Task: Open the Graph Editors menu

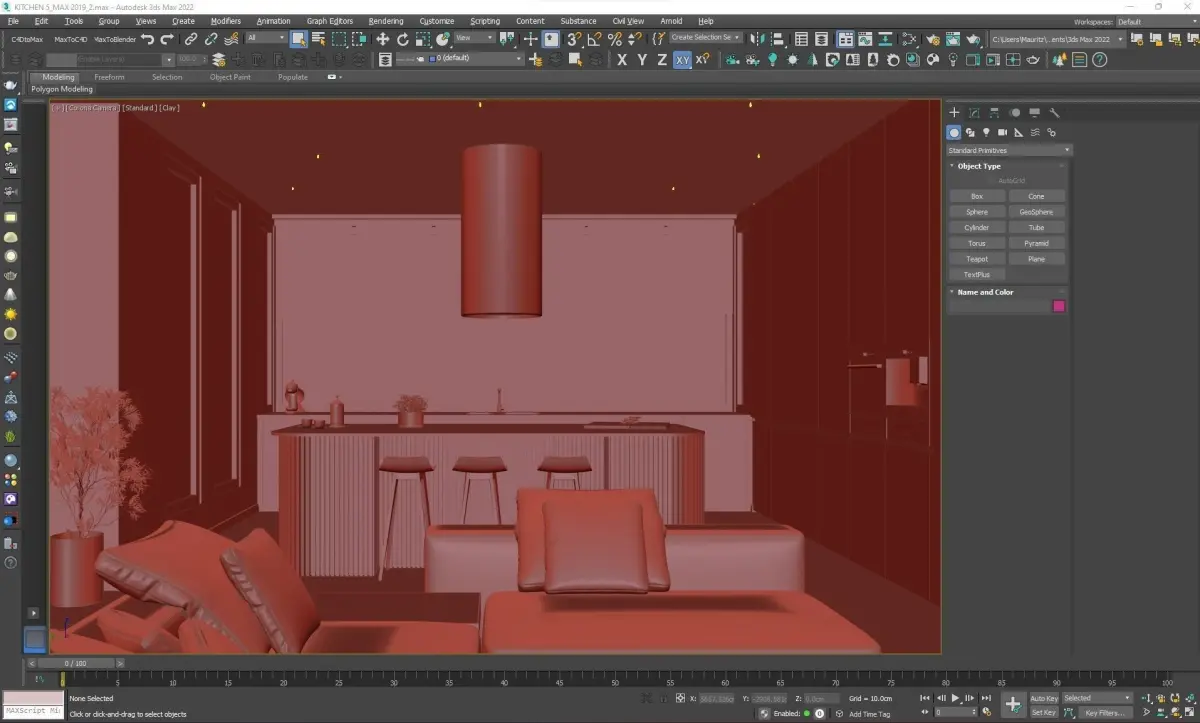Action: 330,21
